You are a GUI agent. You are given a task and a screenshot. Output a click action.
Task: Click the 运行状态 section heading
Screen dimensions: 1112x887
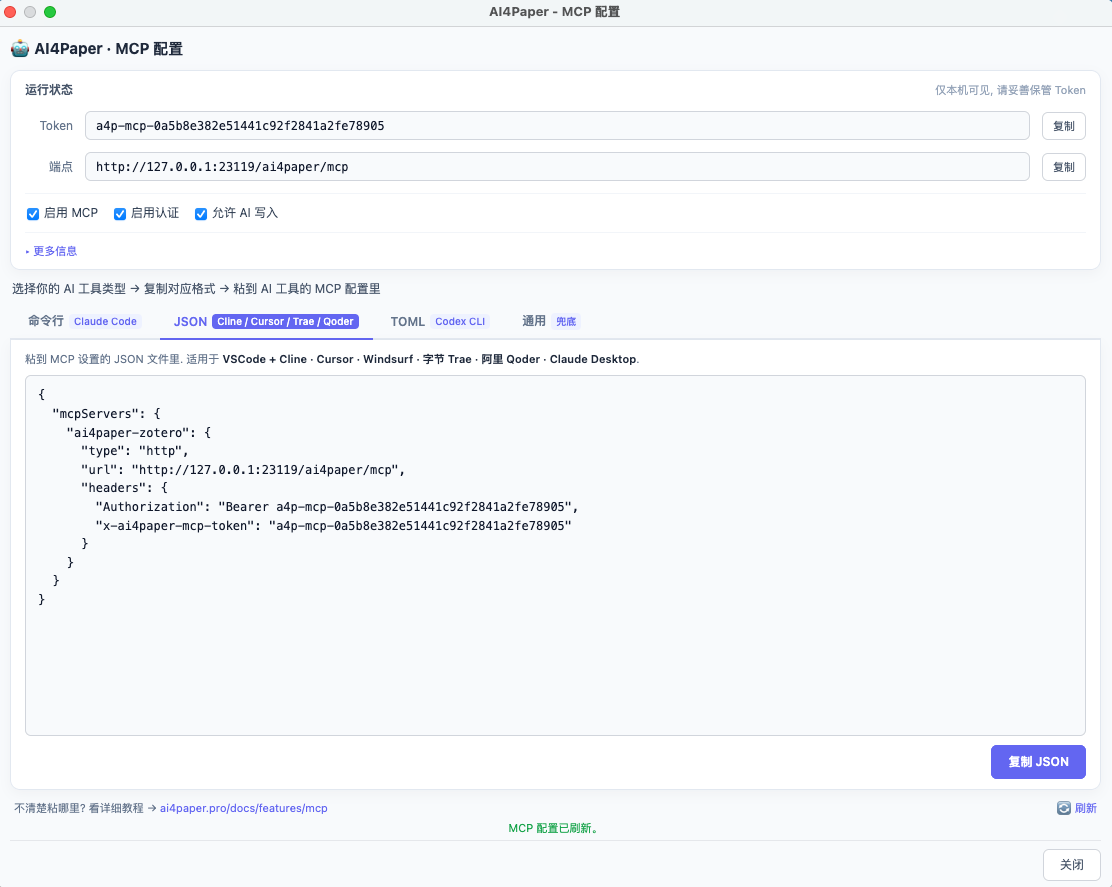[x=49, y=89]
